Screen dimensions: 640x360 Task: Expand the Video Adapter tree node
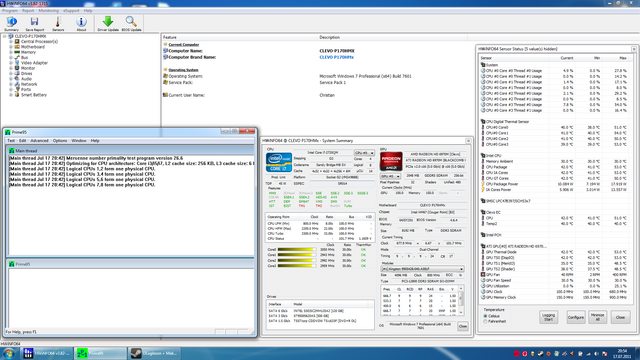tap(11, 63)
